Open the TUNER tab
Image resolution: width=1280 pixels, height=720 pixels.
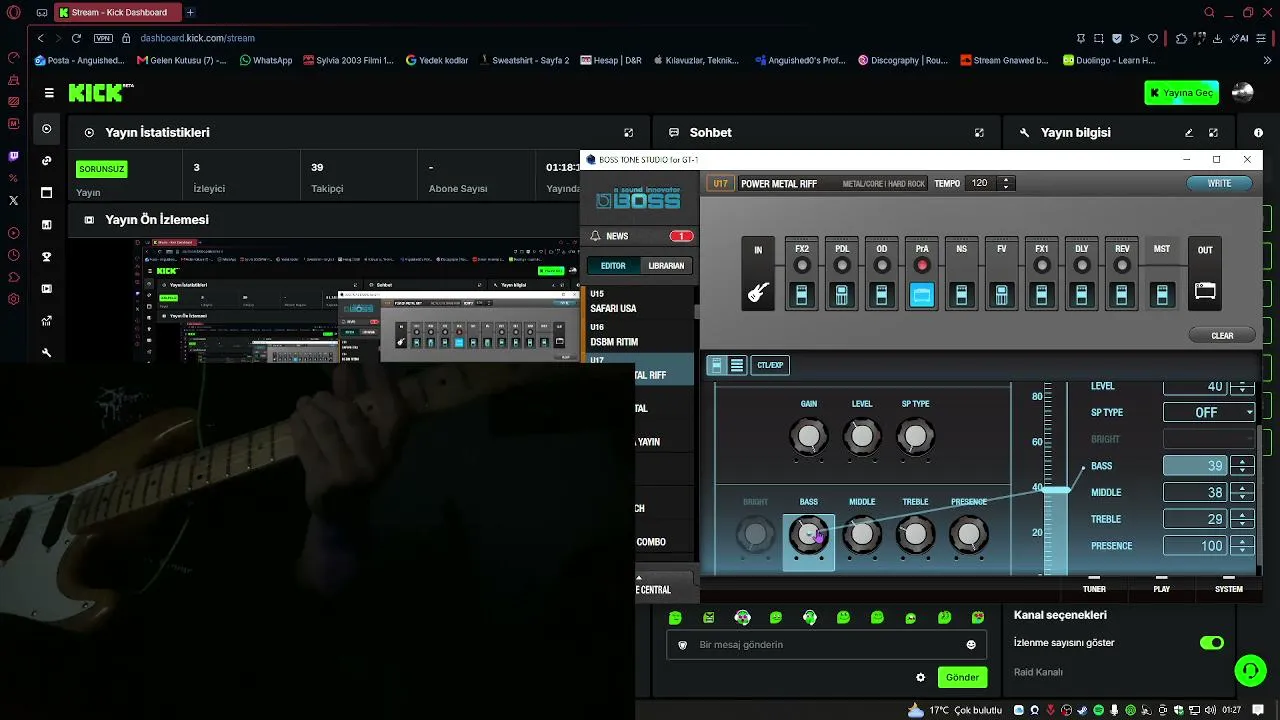click(1094, 589)
